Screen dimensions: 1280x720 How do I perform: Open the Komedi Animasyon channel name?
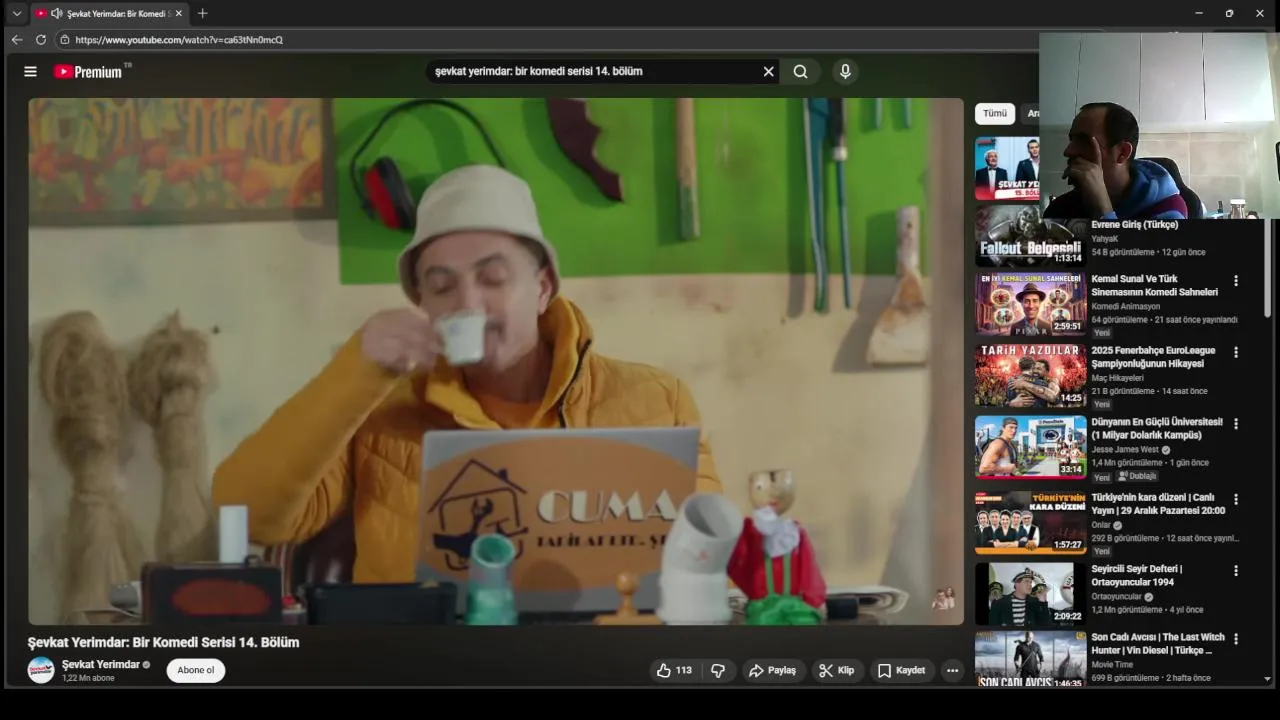(1126, 306)
